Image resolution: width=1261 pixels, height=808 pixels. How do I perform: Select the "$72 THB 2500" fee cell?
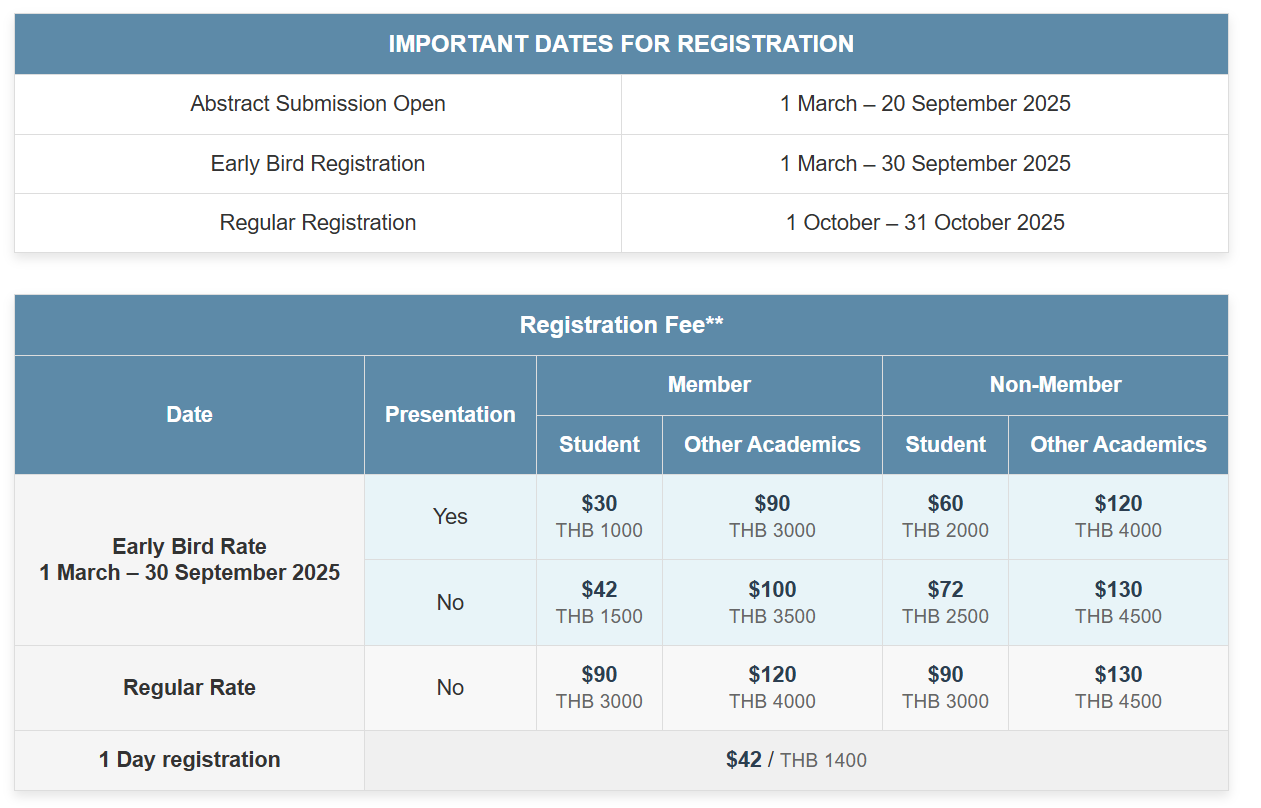tap(945, 602)
